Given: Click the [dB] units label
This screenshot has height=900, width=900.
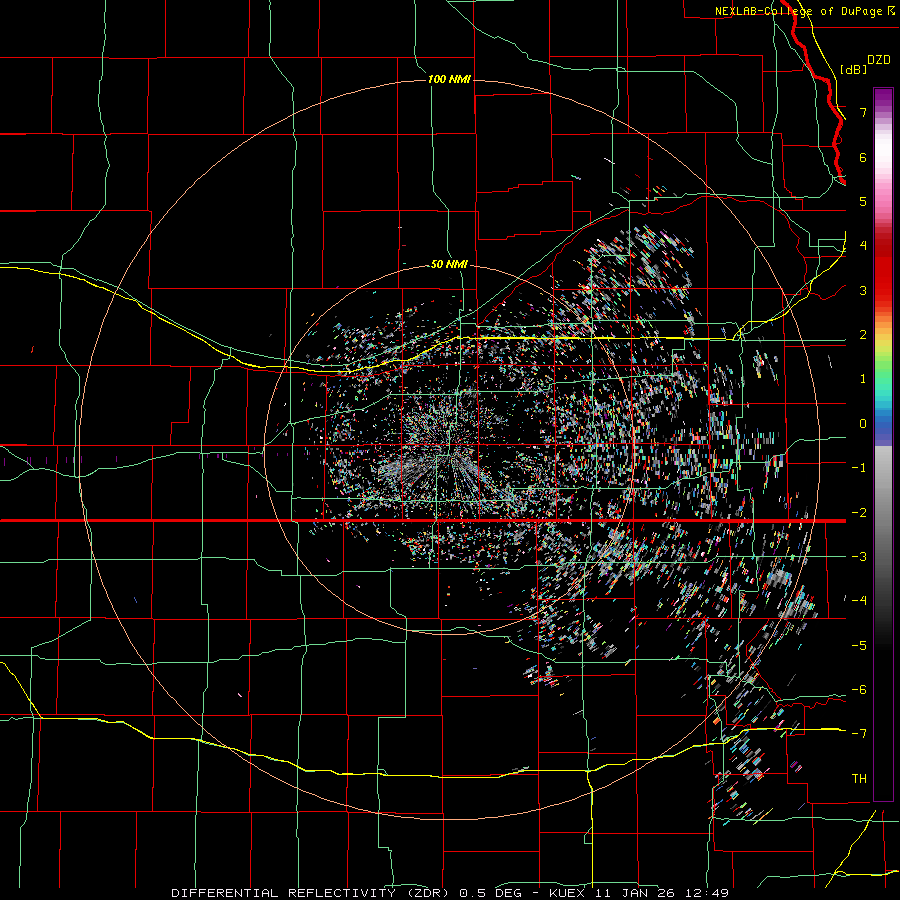Looking at the screenshot, I should click(853, 69).
